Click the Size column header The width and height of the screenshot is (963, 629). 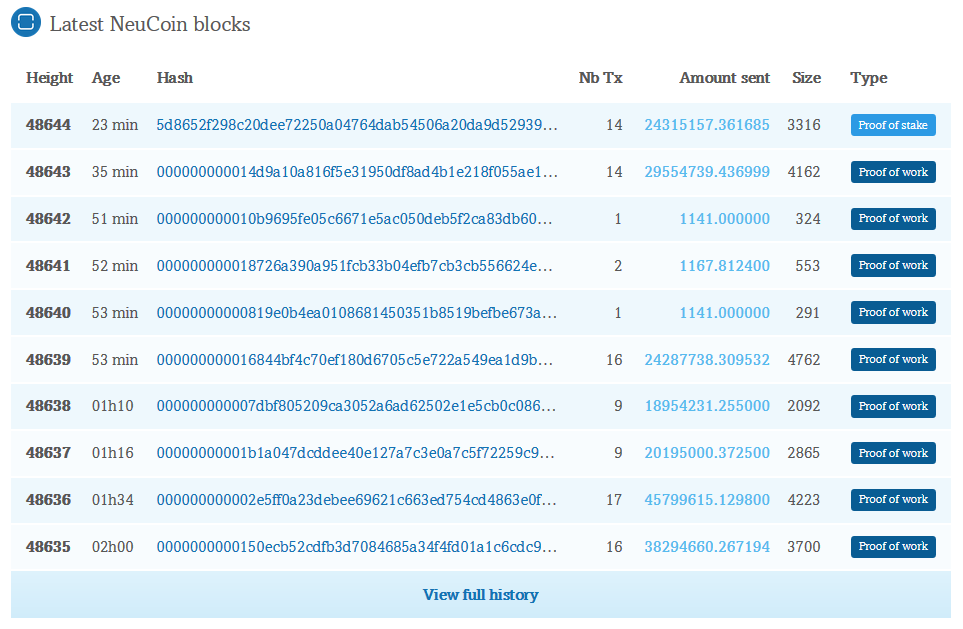806,78
